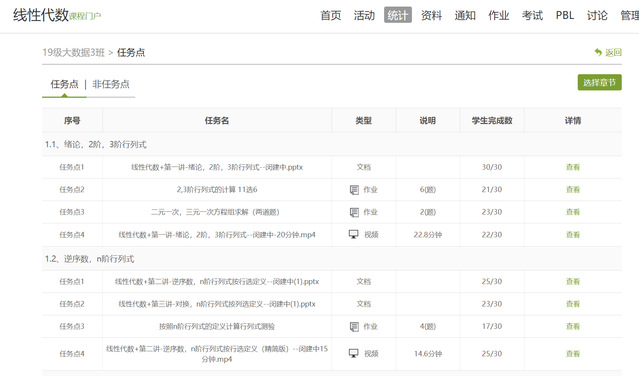Click the 4(题) description cell
639x376 pixels.
(427, 326)
